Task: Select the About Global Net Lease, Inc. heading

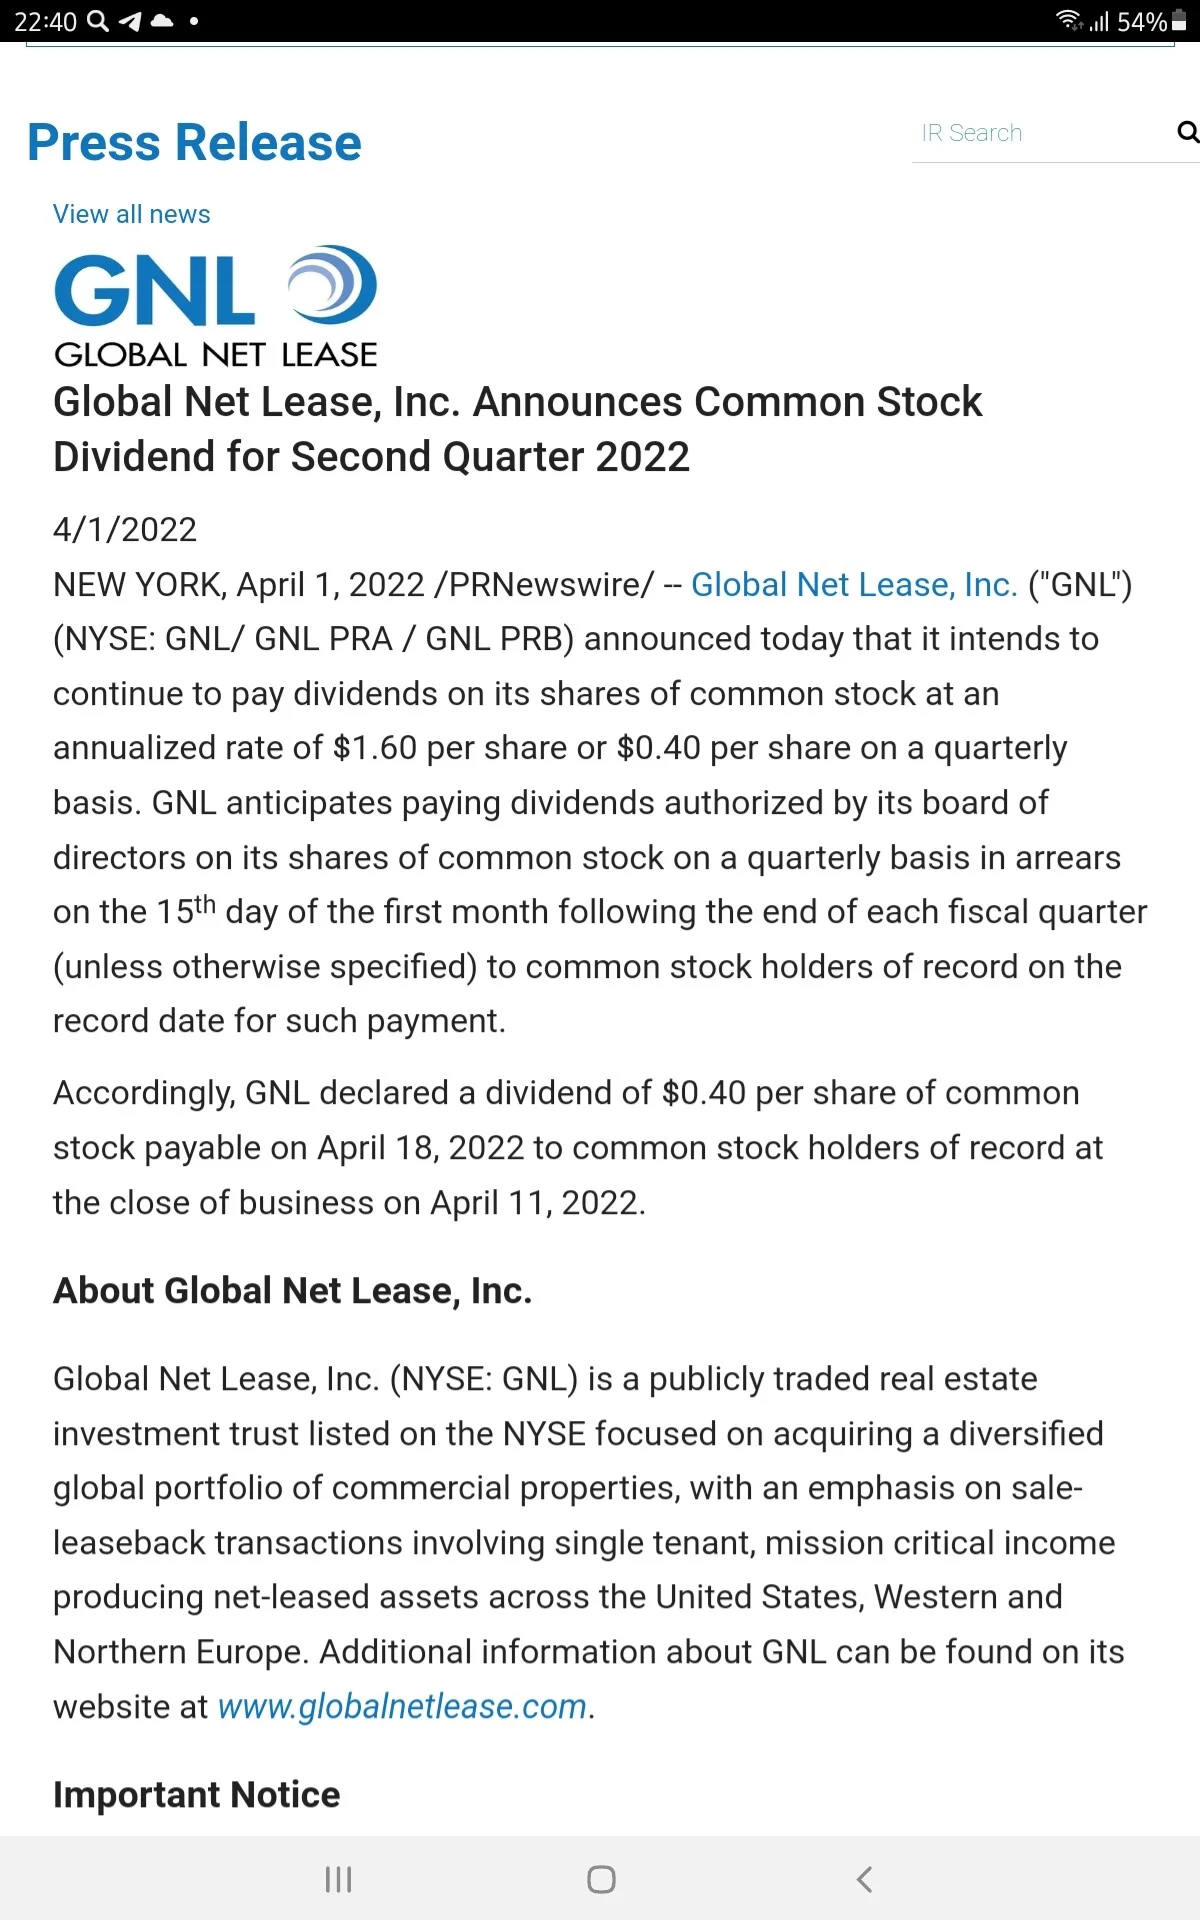Action: tap(293, 1290)
